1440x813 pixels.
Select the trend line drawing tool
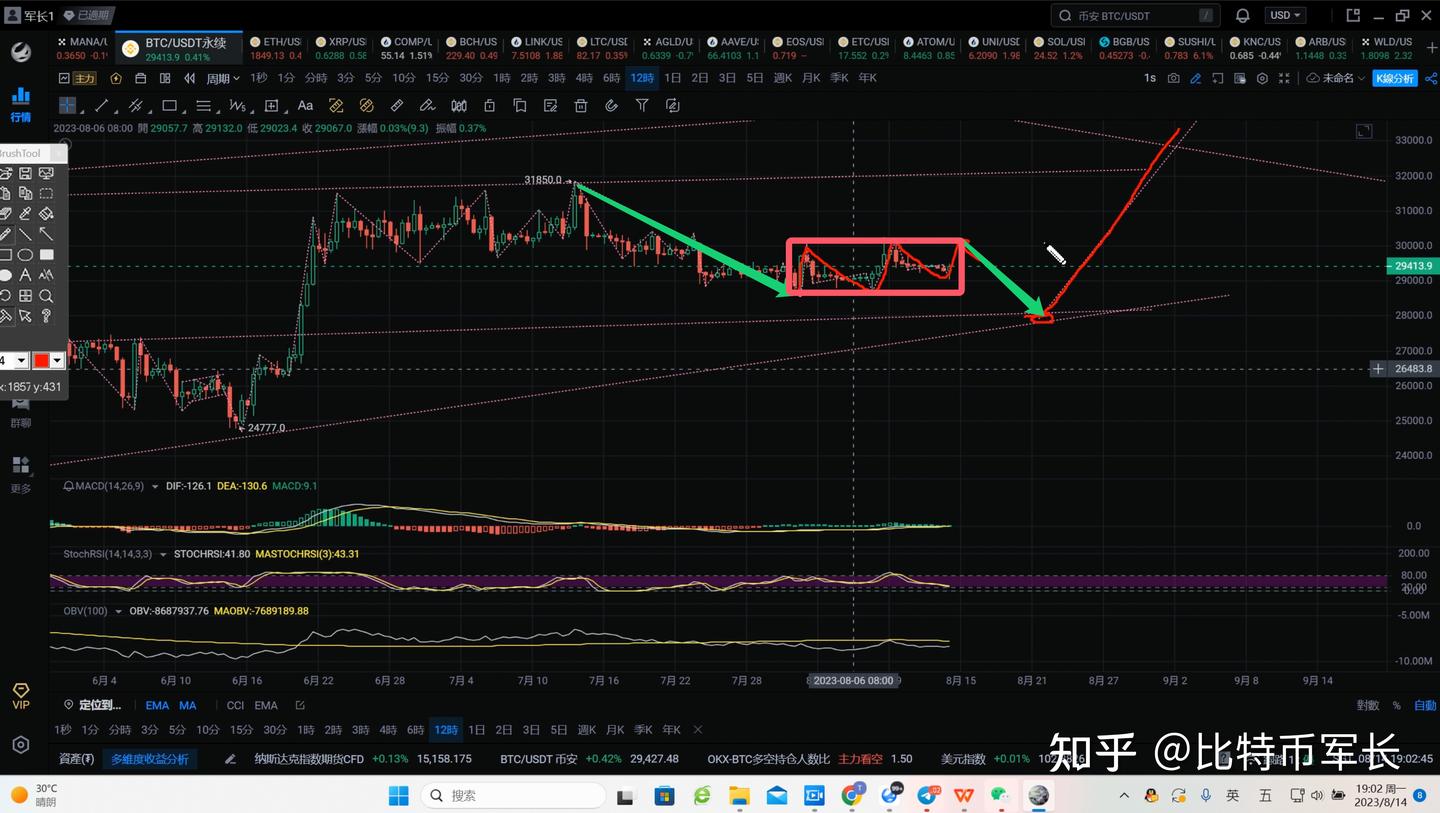pyautogui.click(x=101, y=105)
